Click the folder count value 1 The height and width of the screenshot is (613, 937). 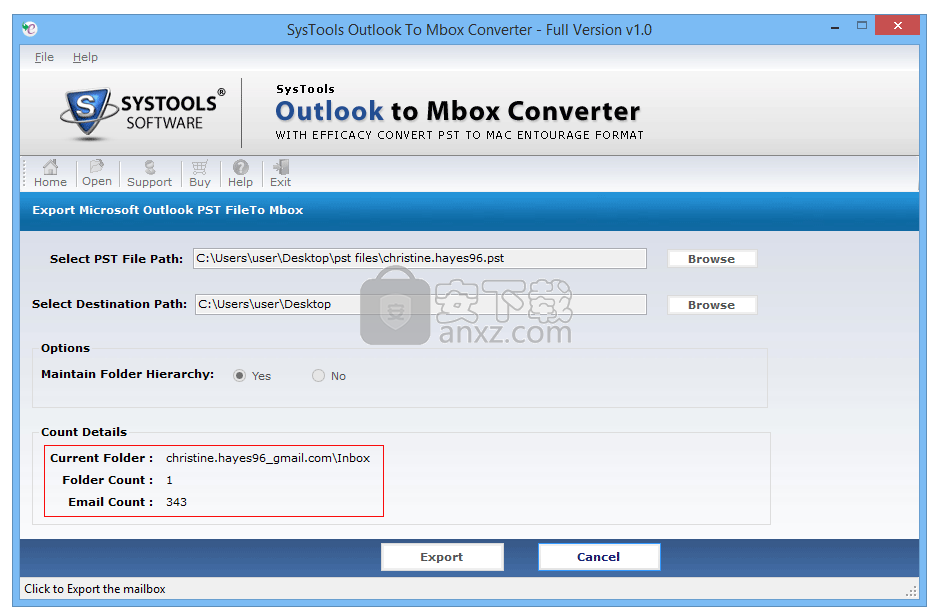[169, 480]
